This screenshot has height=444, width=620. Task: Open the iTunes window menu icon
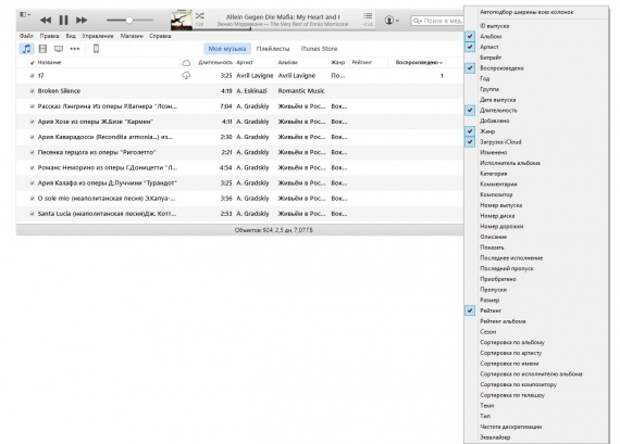[x=25, y=15]
